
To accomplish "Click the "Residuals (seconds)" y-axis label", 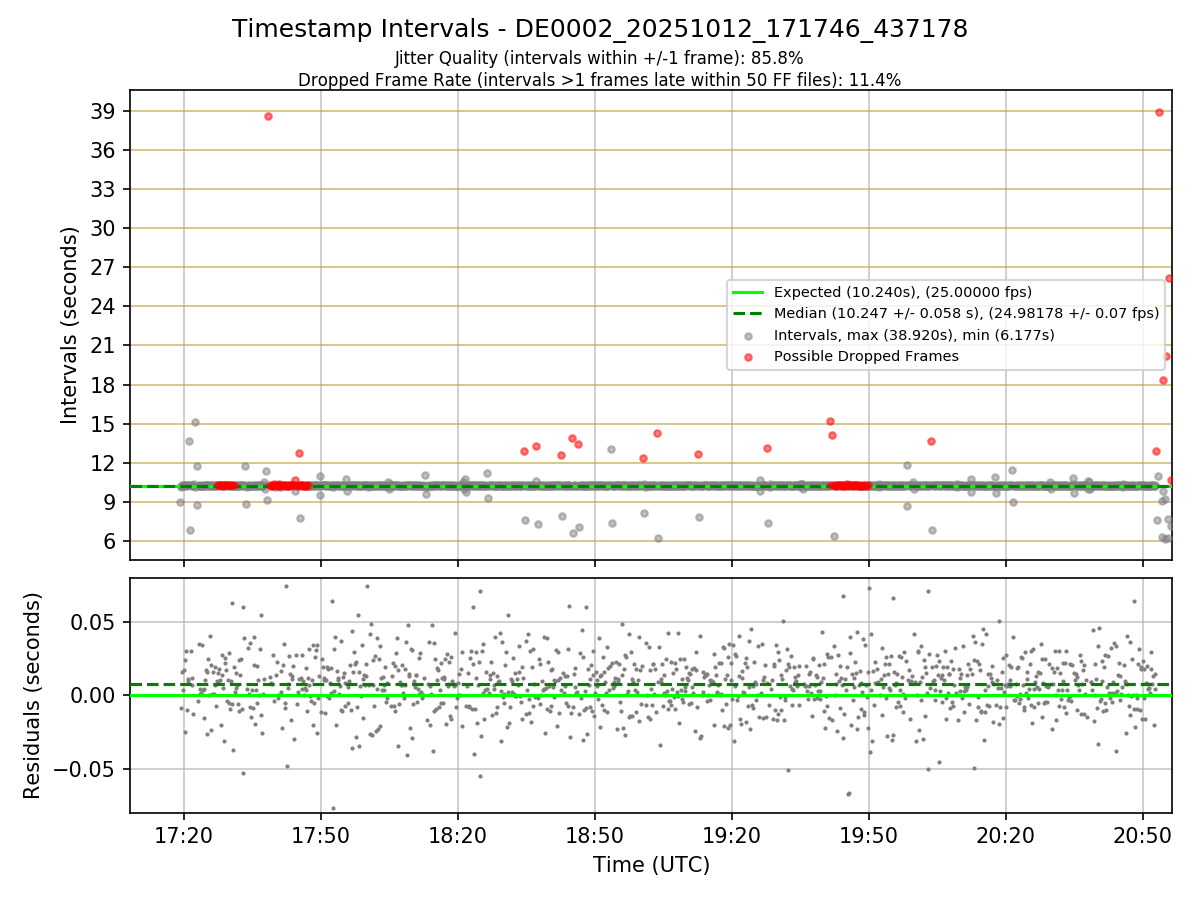I will pyautogui.click(x=33, y=695).
